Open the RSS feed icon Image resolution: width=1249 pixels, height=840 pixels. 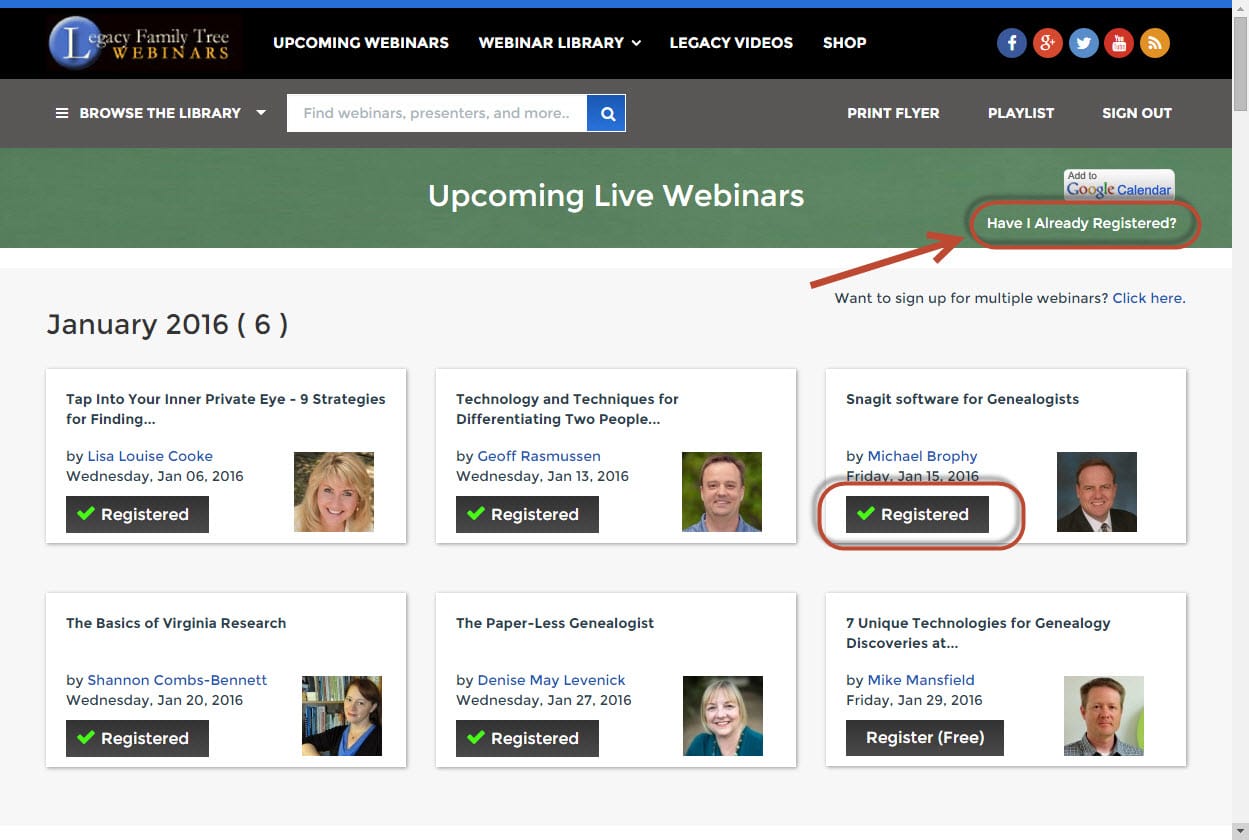click(1155, 43)
